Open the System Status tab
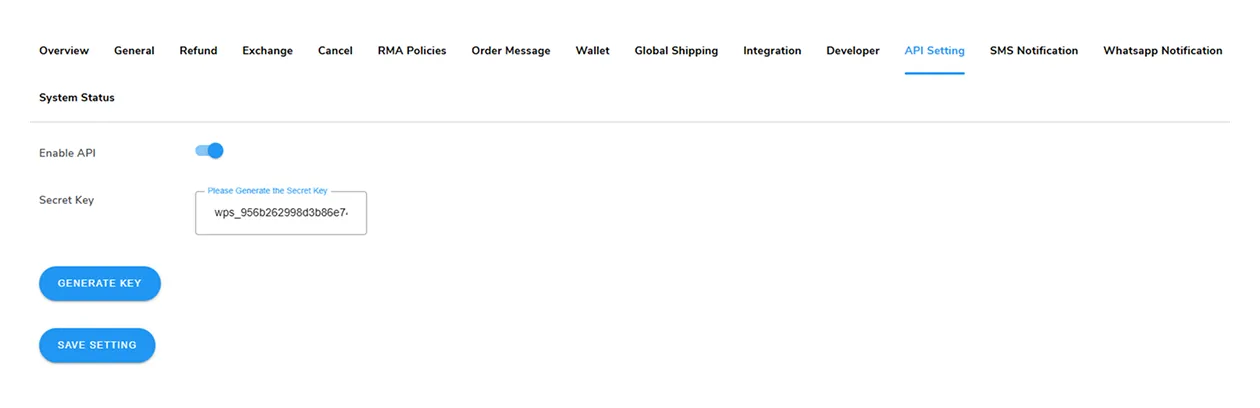 pos(77,98)
